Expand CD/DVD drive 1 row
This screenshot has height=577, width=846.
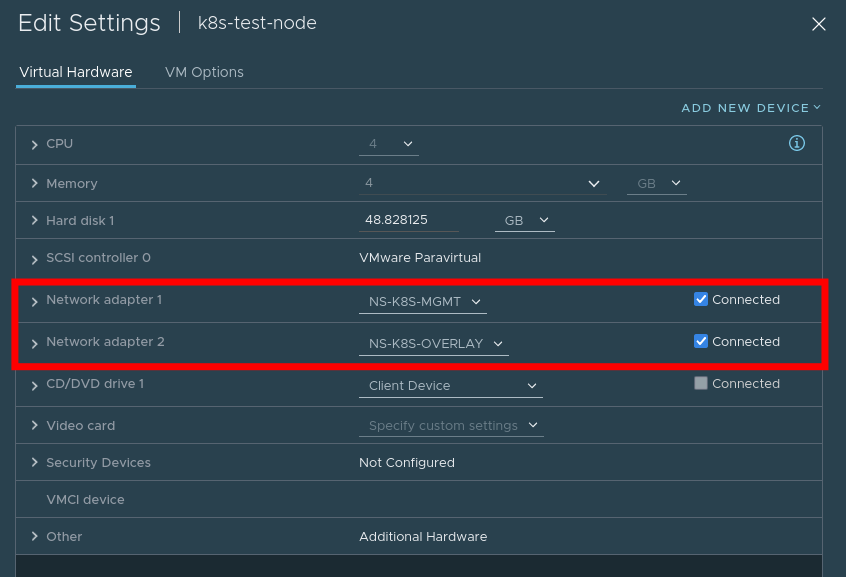(35, 385)
